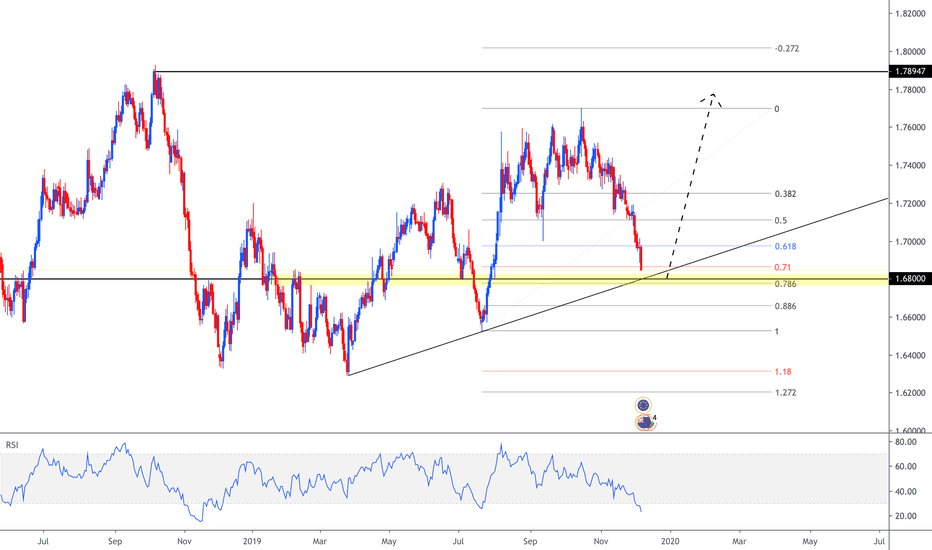Open the stacked flag event icon marked 4
932x550 pixels.
(646, 422)
